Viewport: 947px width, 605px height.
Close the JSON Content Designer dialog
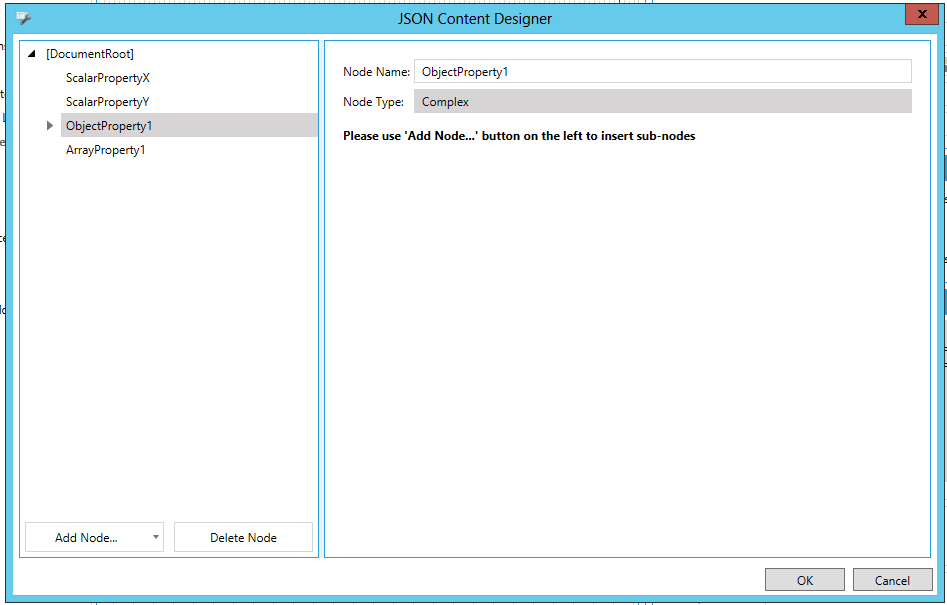tap(921, 14)
